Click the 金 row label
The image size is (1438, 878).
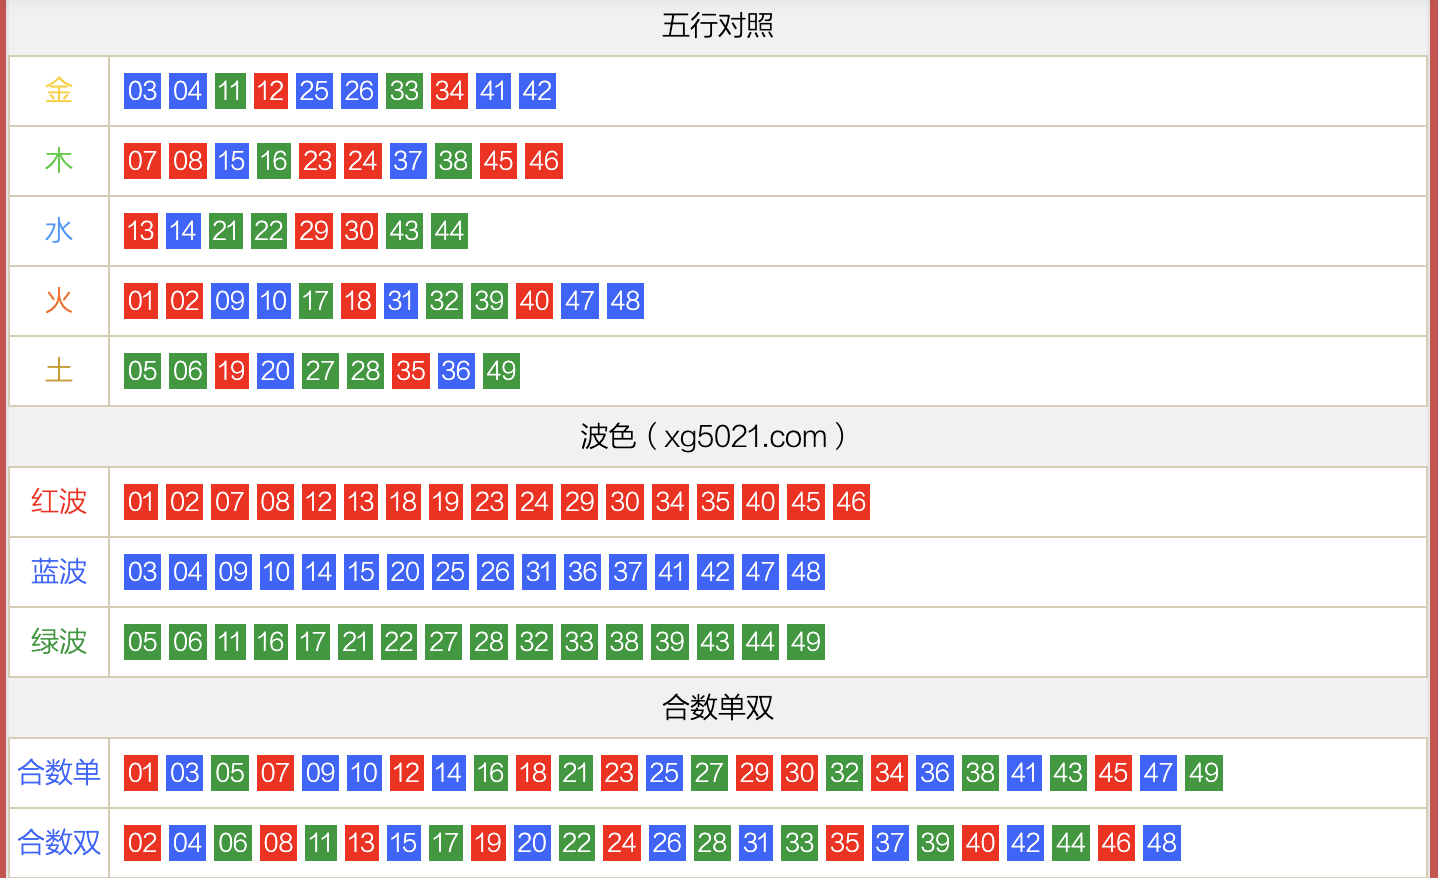(58, 90)
